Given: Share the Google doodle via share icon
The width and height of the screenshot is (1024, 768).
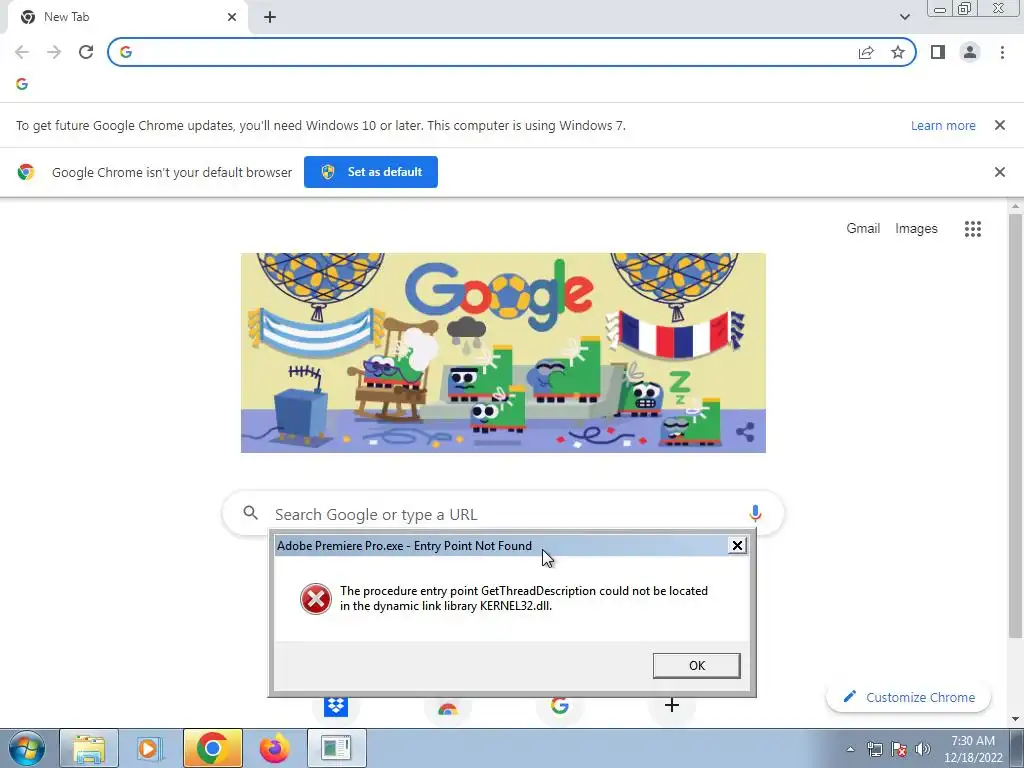Looking at the screenshot, I should (745, 432).
